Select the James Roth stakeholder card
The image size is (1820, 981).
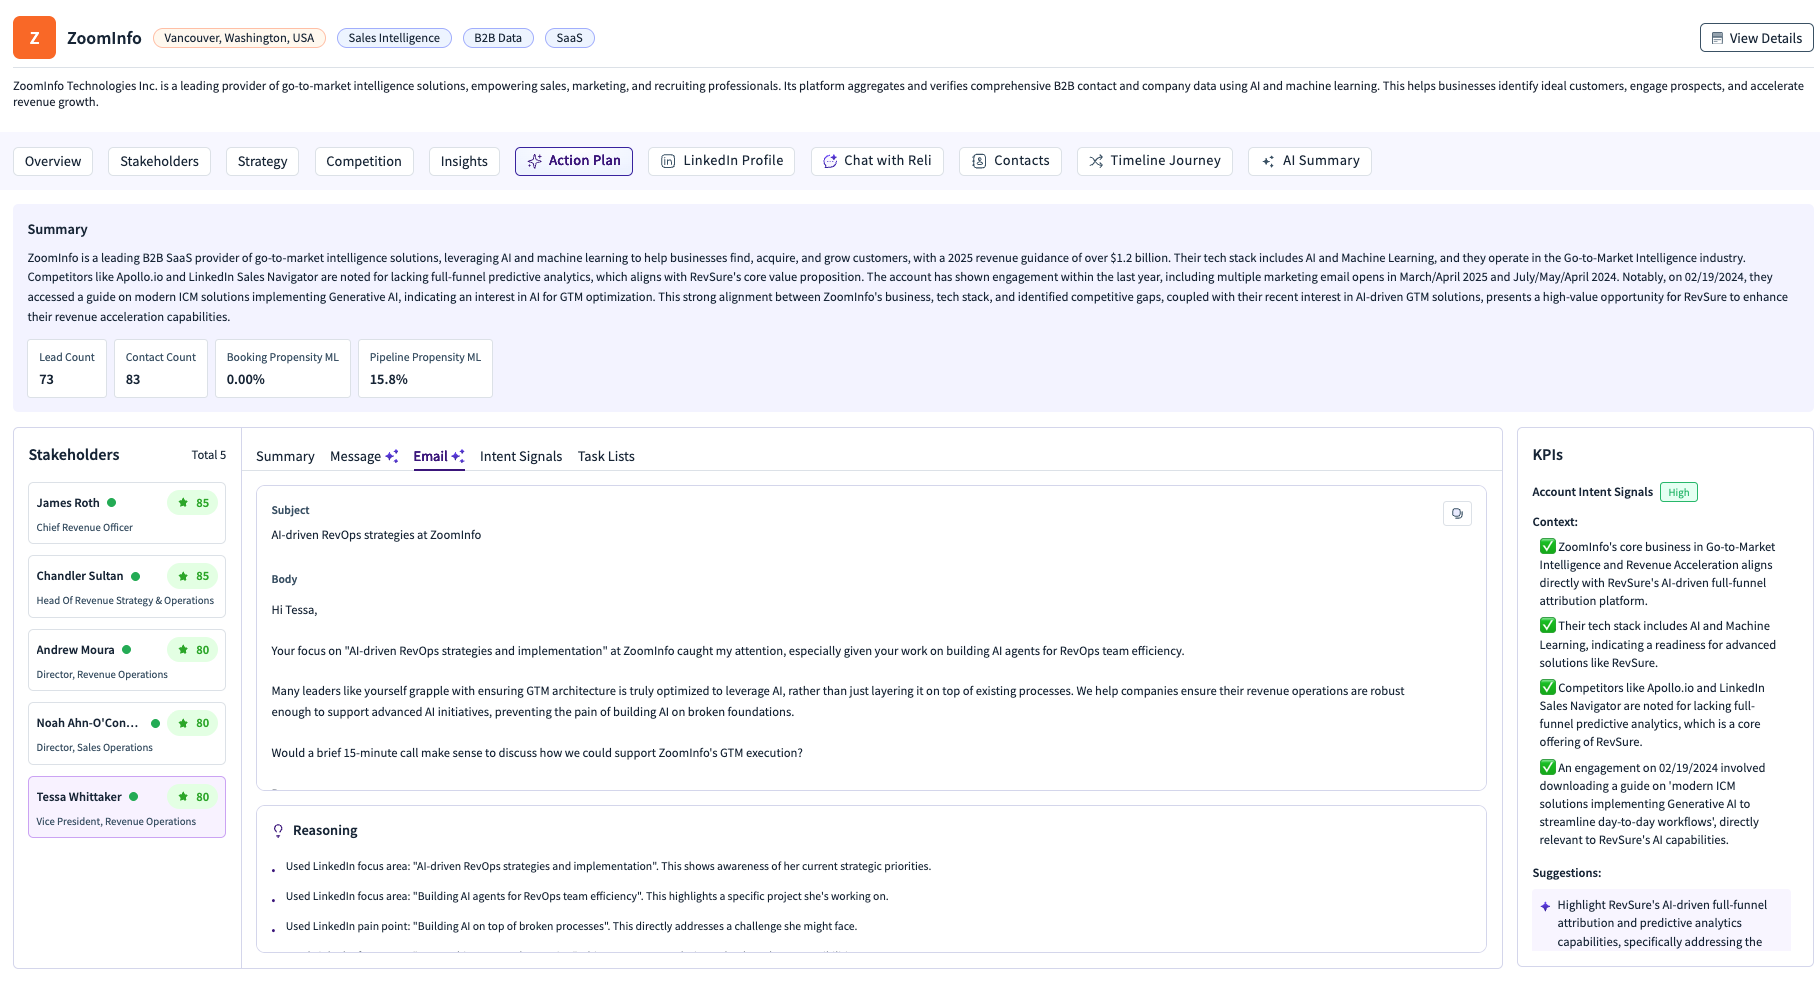tap(127, 513)
